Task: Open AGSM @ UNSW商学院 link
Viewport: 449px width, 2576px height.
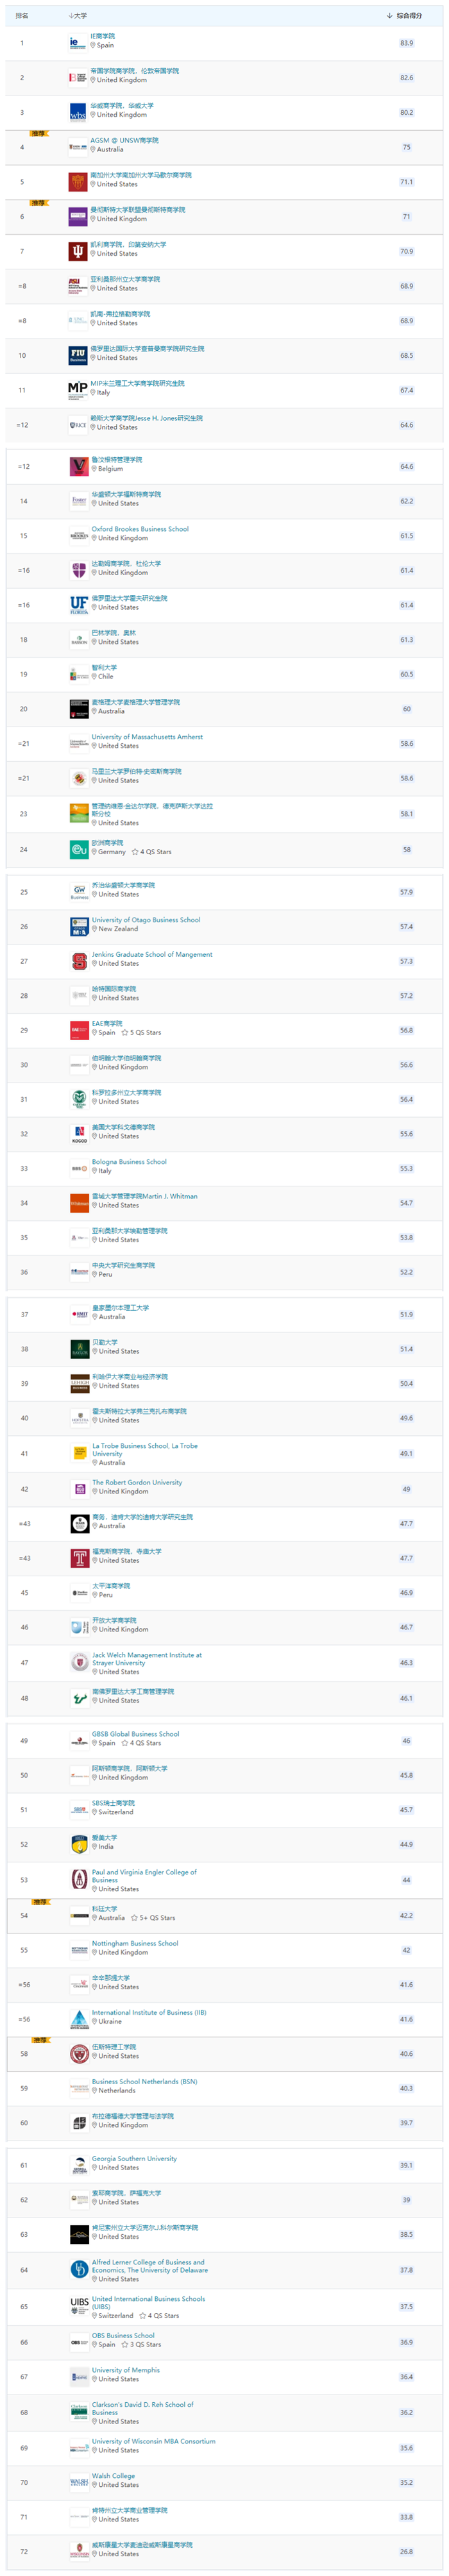Action: point(124,140)
